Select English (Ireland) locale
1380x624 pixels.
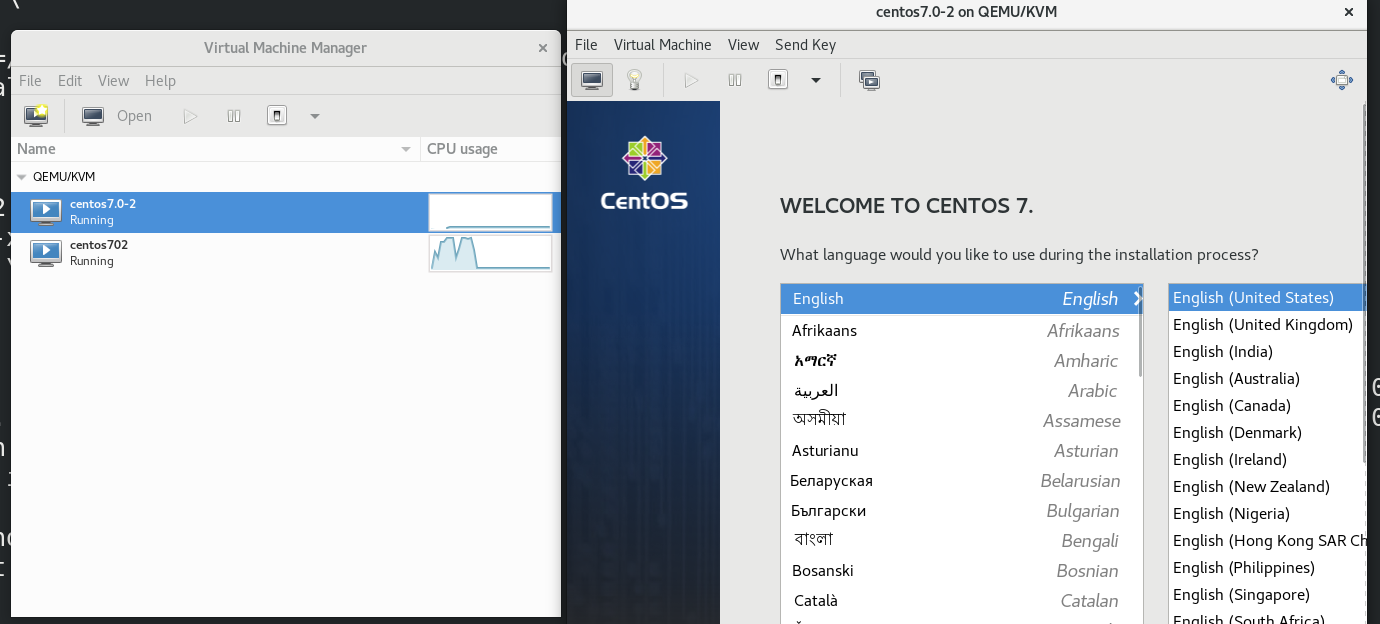point(1267,460)
